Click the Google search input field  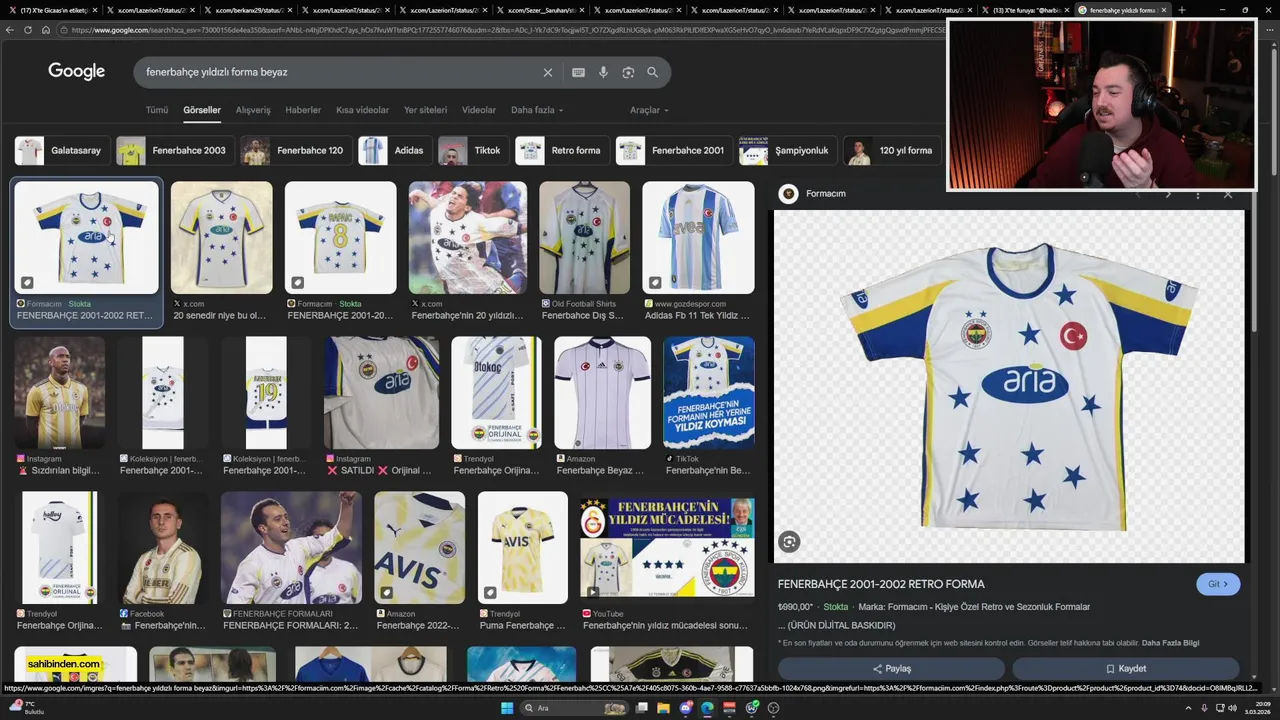pos(340,72)
